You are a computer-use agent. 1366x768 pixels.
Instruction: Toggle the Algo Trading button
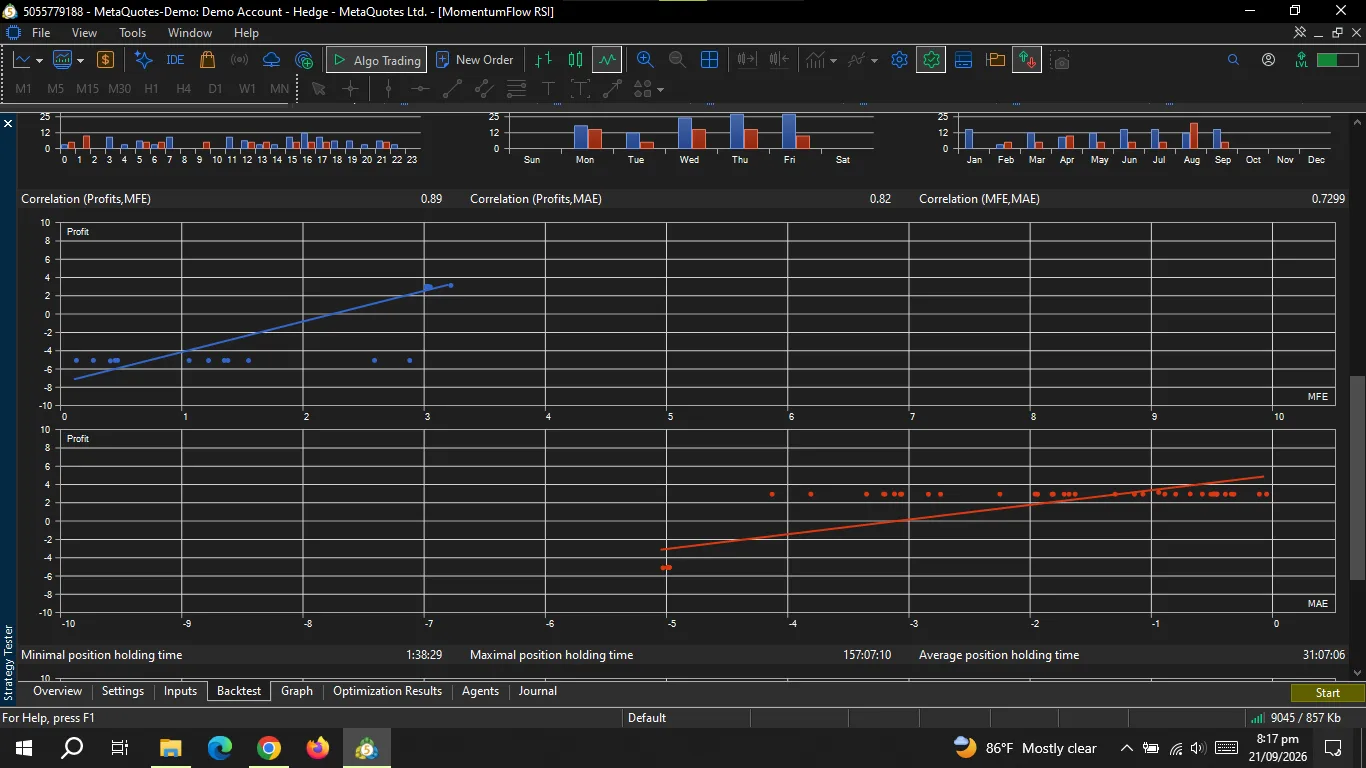point(376,60)
